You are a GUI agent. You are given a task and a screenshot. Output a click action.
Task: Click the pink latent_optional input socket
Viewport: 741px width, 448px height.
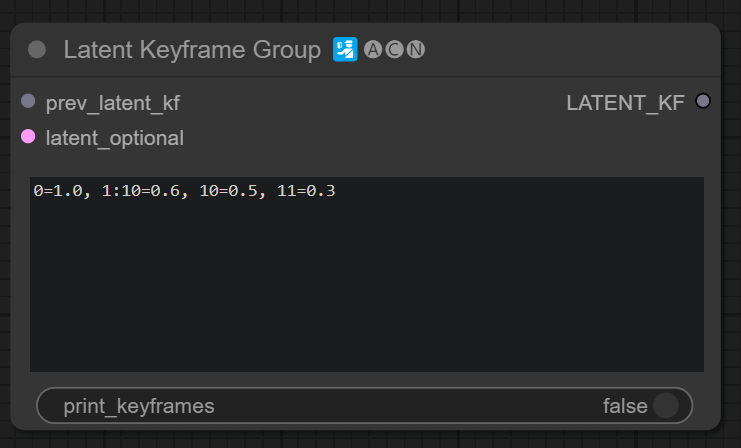pyautogui.click(x=28, y=136)
